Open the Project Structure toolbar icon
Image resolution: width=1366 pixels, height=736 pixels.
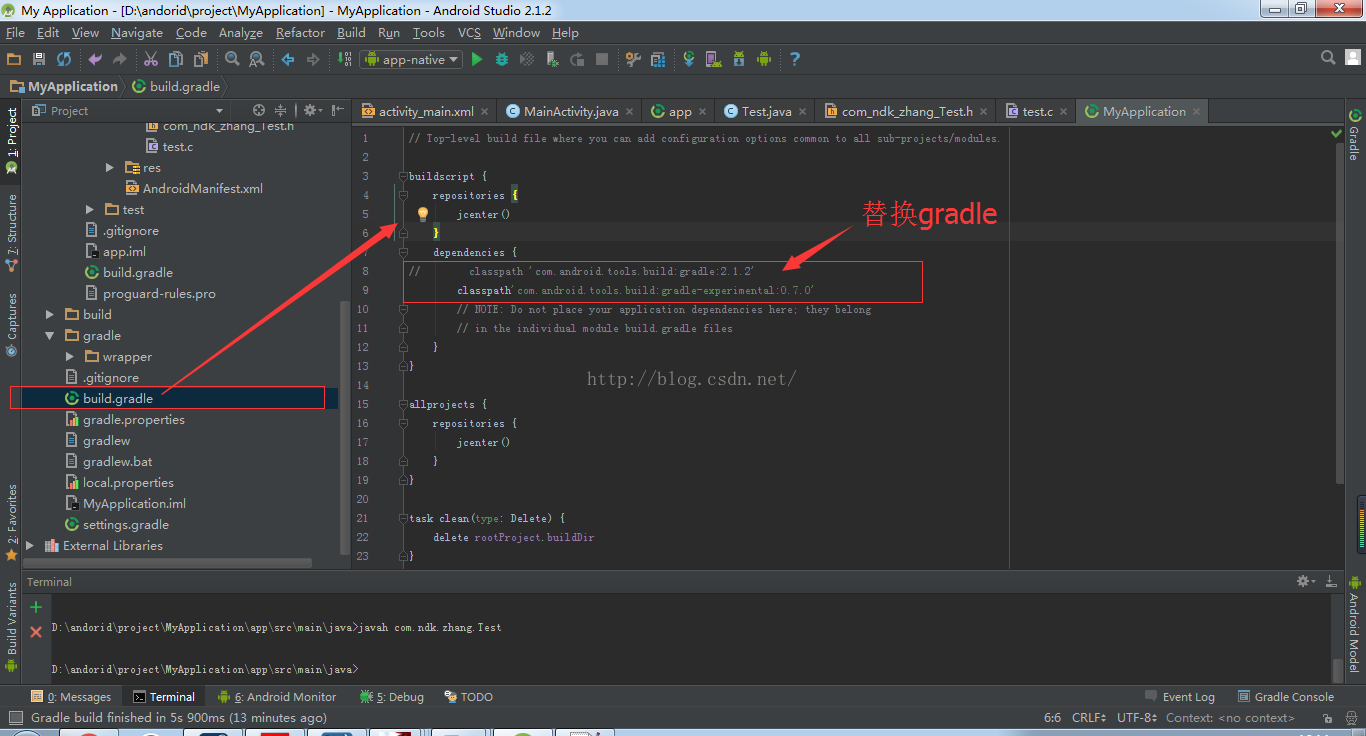click(658, 60)
